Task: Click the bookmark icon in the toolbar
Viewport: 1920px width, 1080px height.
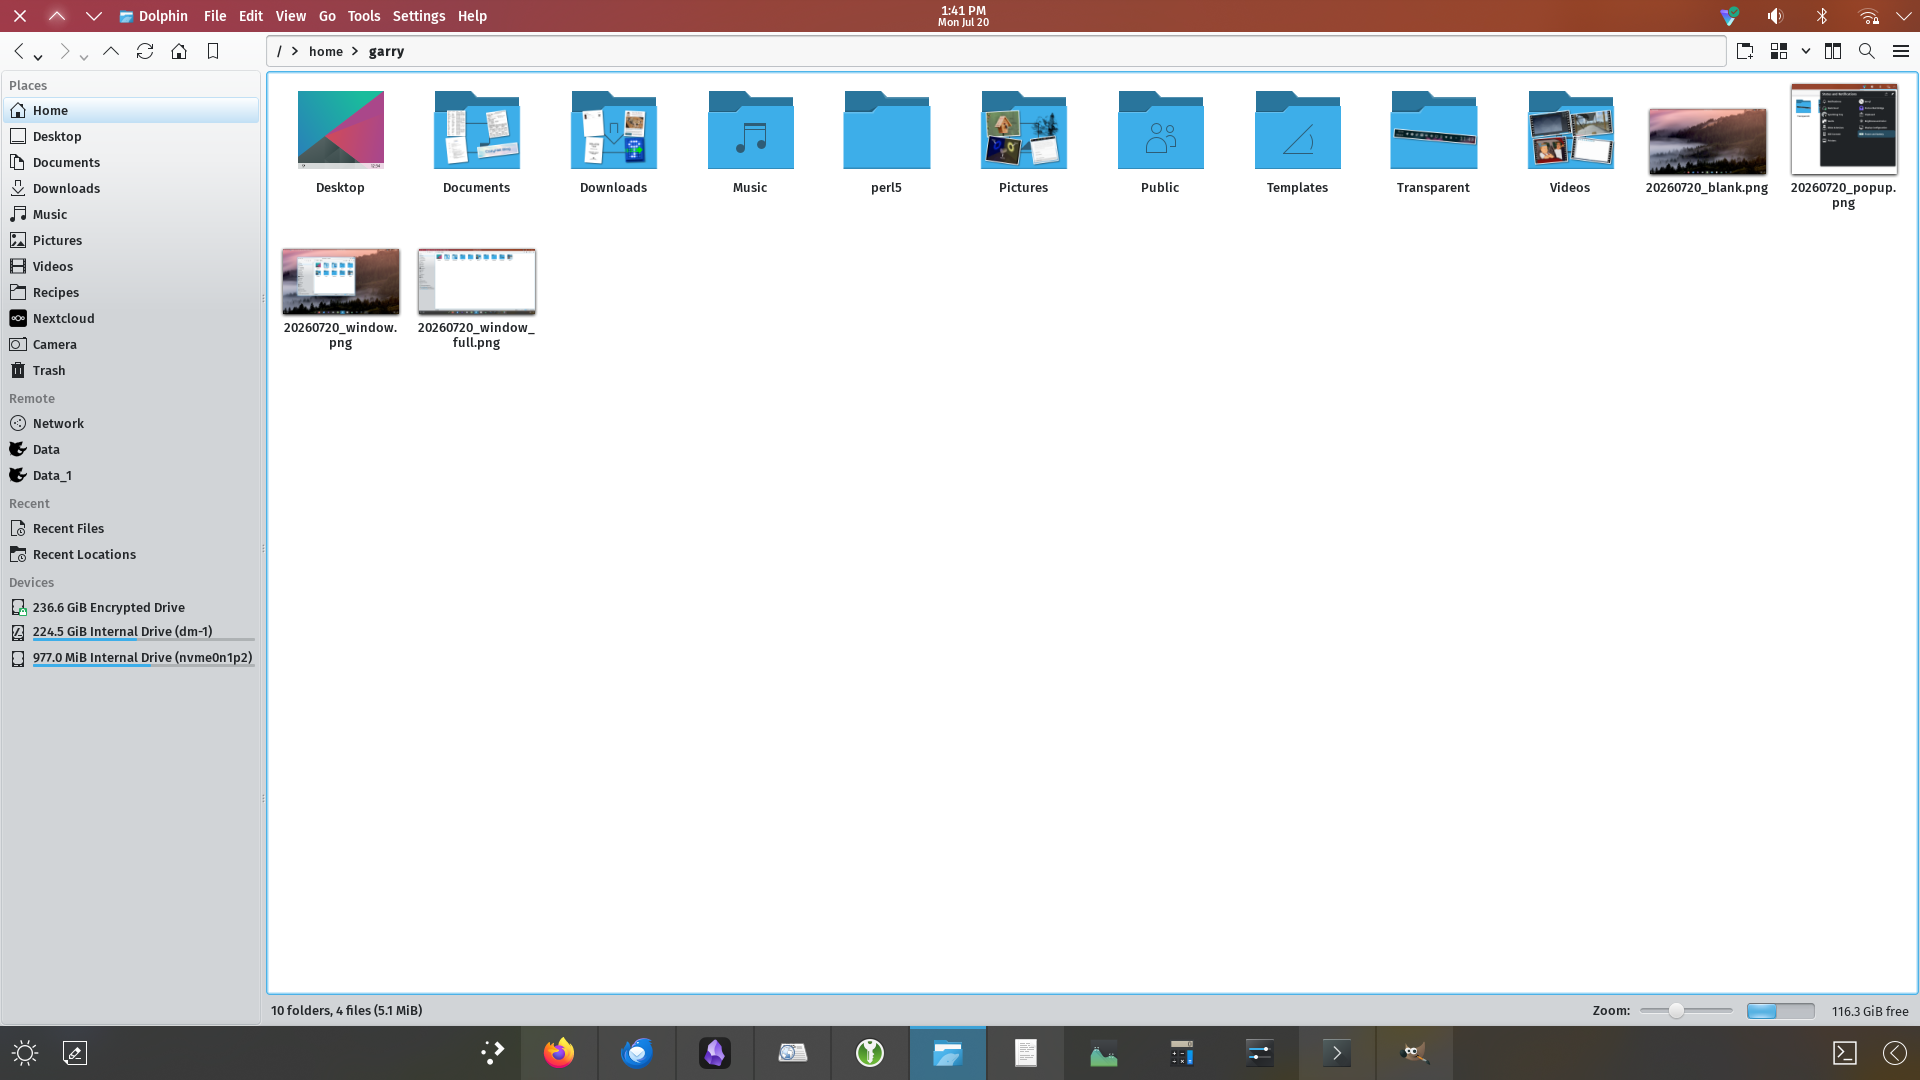Action: pos(213,51)
